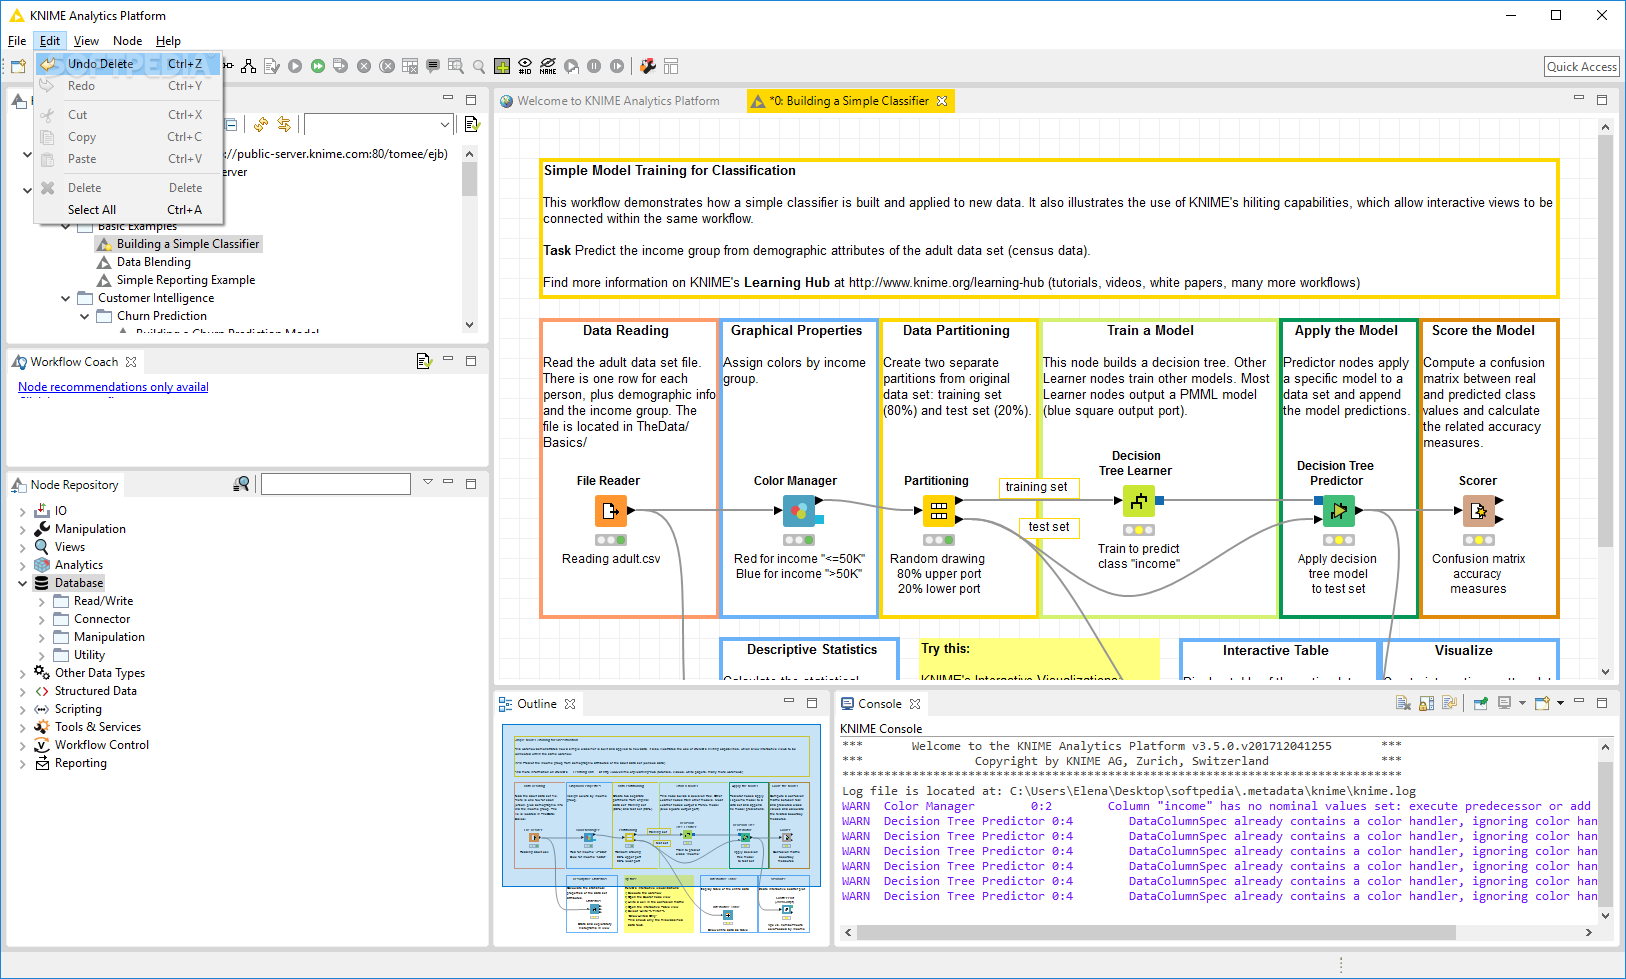The image size is (1626, 979).
Task: Click the Cancel selected nodes icon
Action: (x=364, y=66)
